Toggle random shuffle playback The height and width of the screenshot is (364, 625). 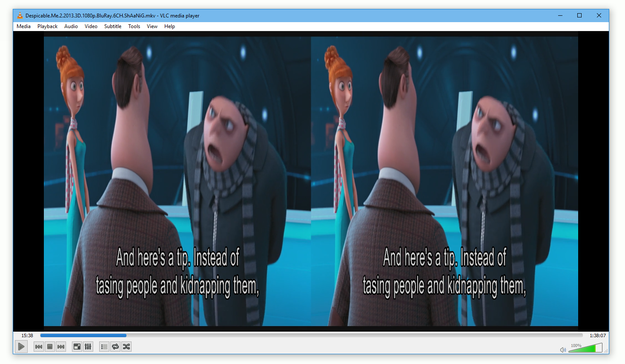click(126, 346)
